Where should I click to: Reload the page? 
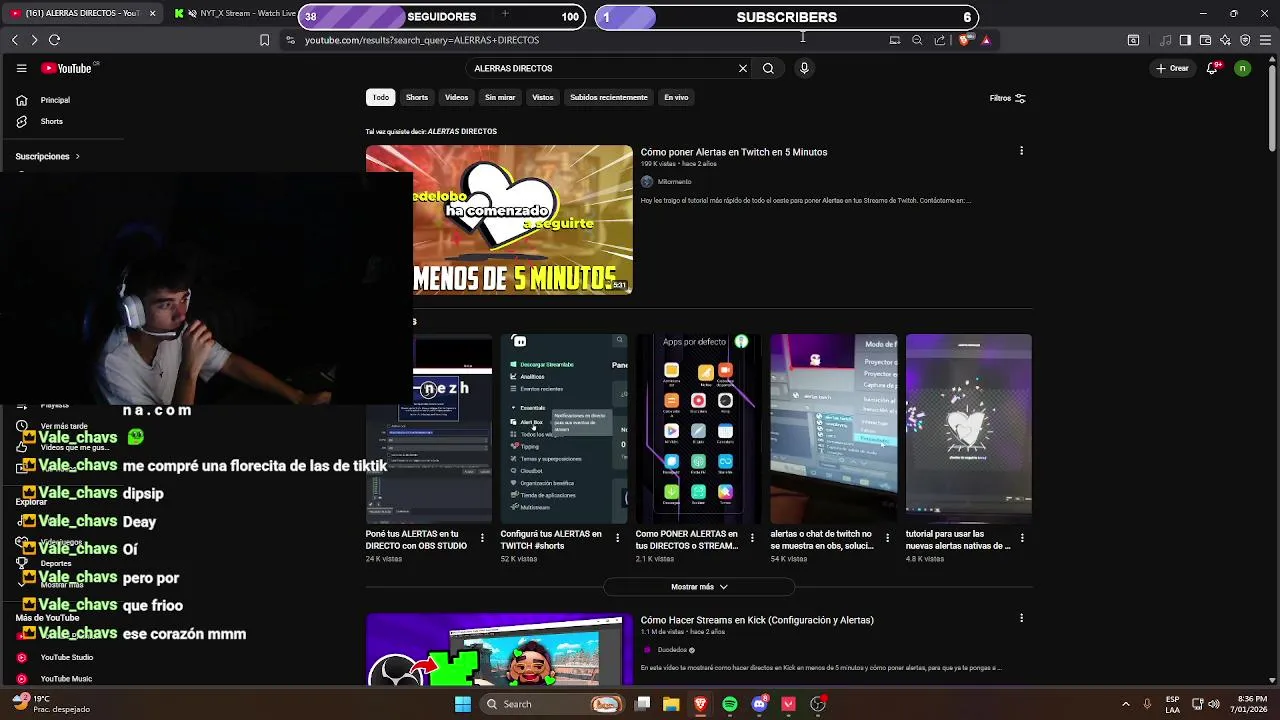(x=54, y=40)
